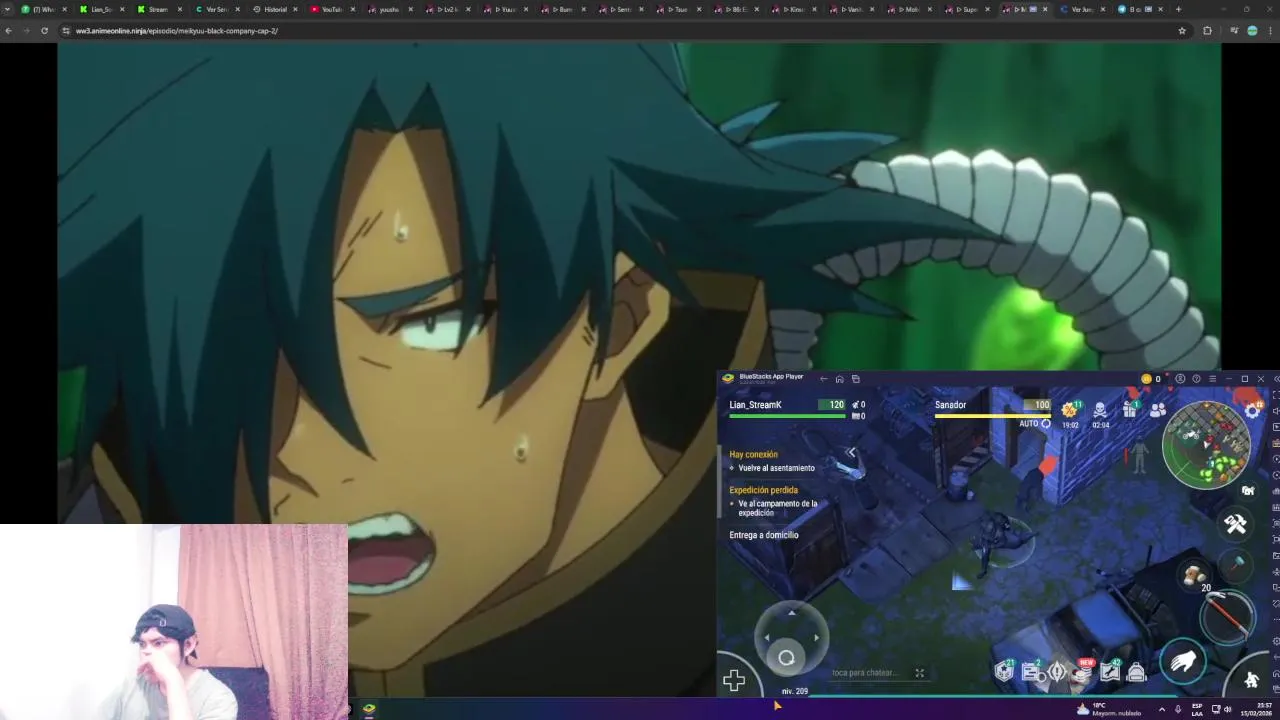1280x720 pixels.
Task: Open the Hay conexión quest
Action: [753, 454]
